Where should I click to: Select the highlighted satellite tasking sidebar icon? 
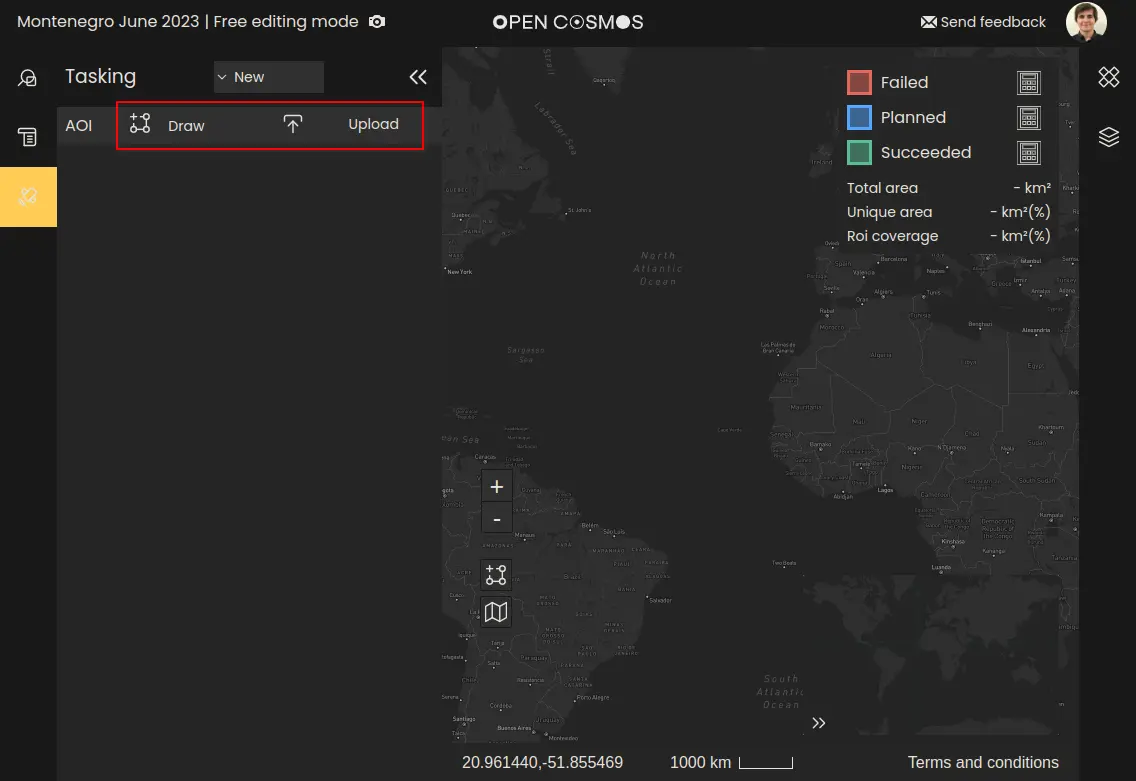28,197
